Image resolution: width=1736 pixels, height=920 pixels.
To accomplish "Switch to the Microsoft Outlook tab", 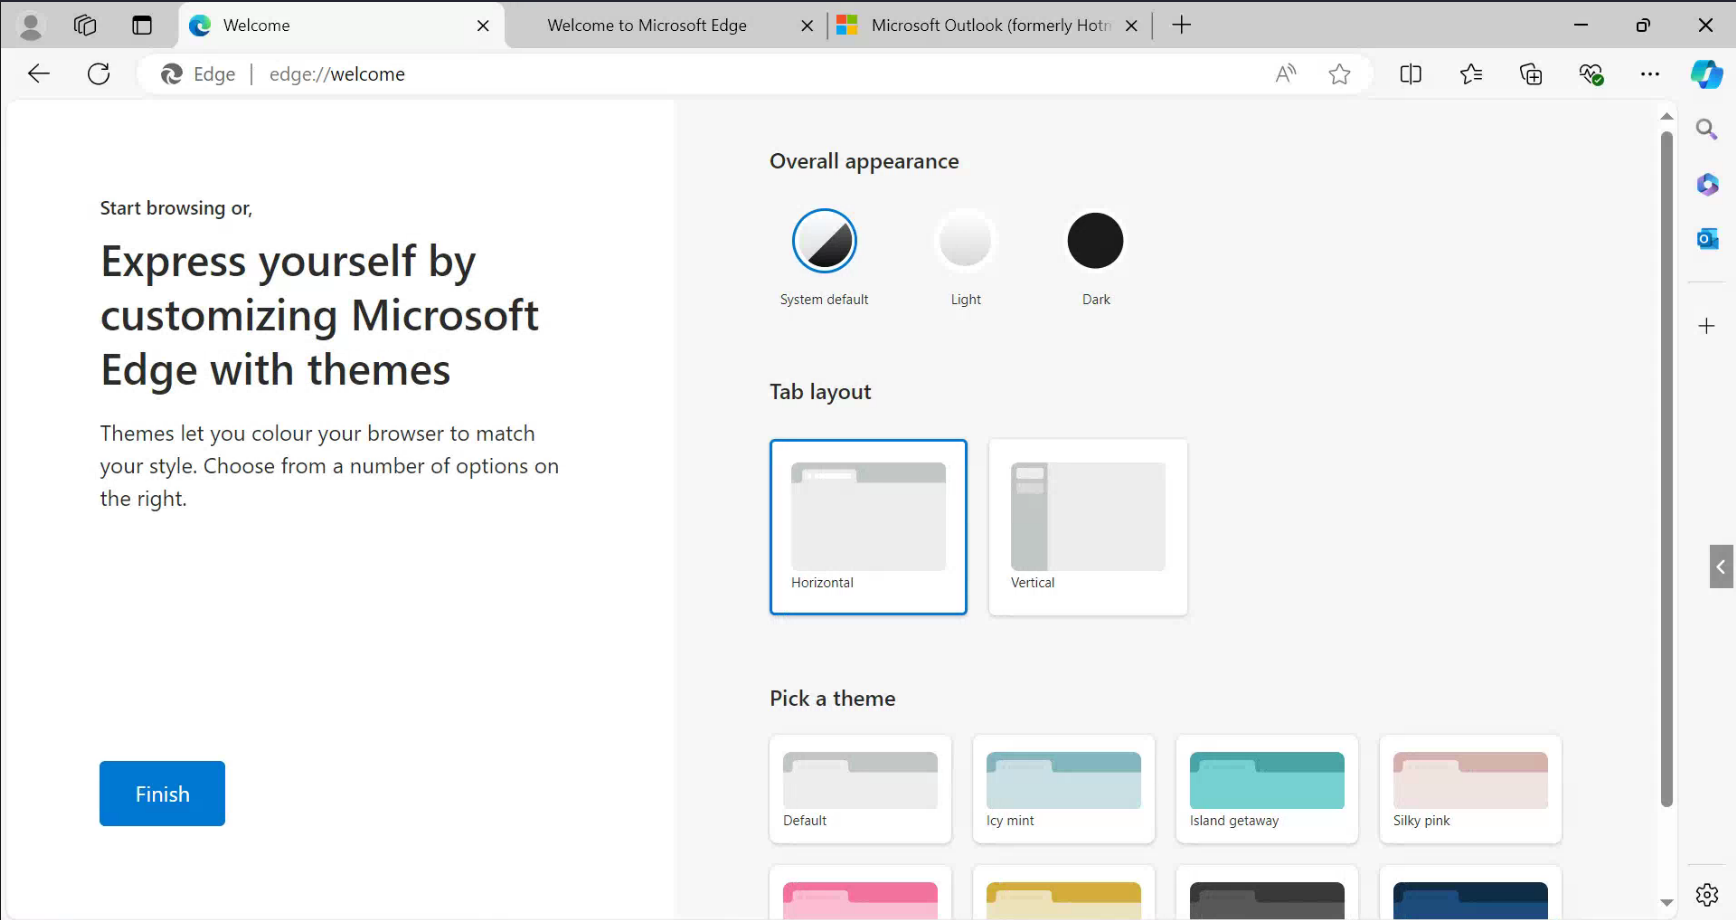I will click(x=985, y=25).
